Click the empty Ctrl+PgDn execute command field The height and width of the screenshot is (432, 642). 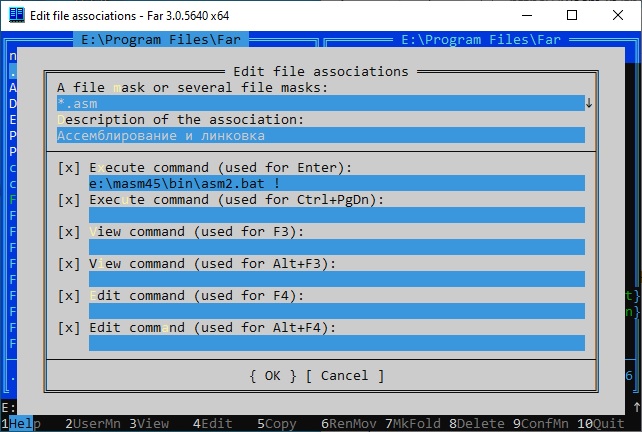click(336, 215)
